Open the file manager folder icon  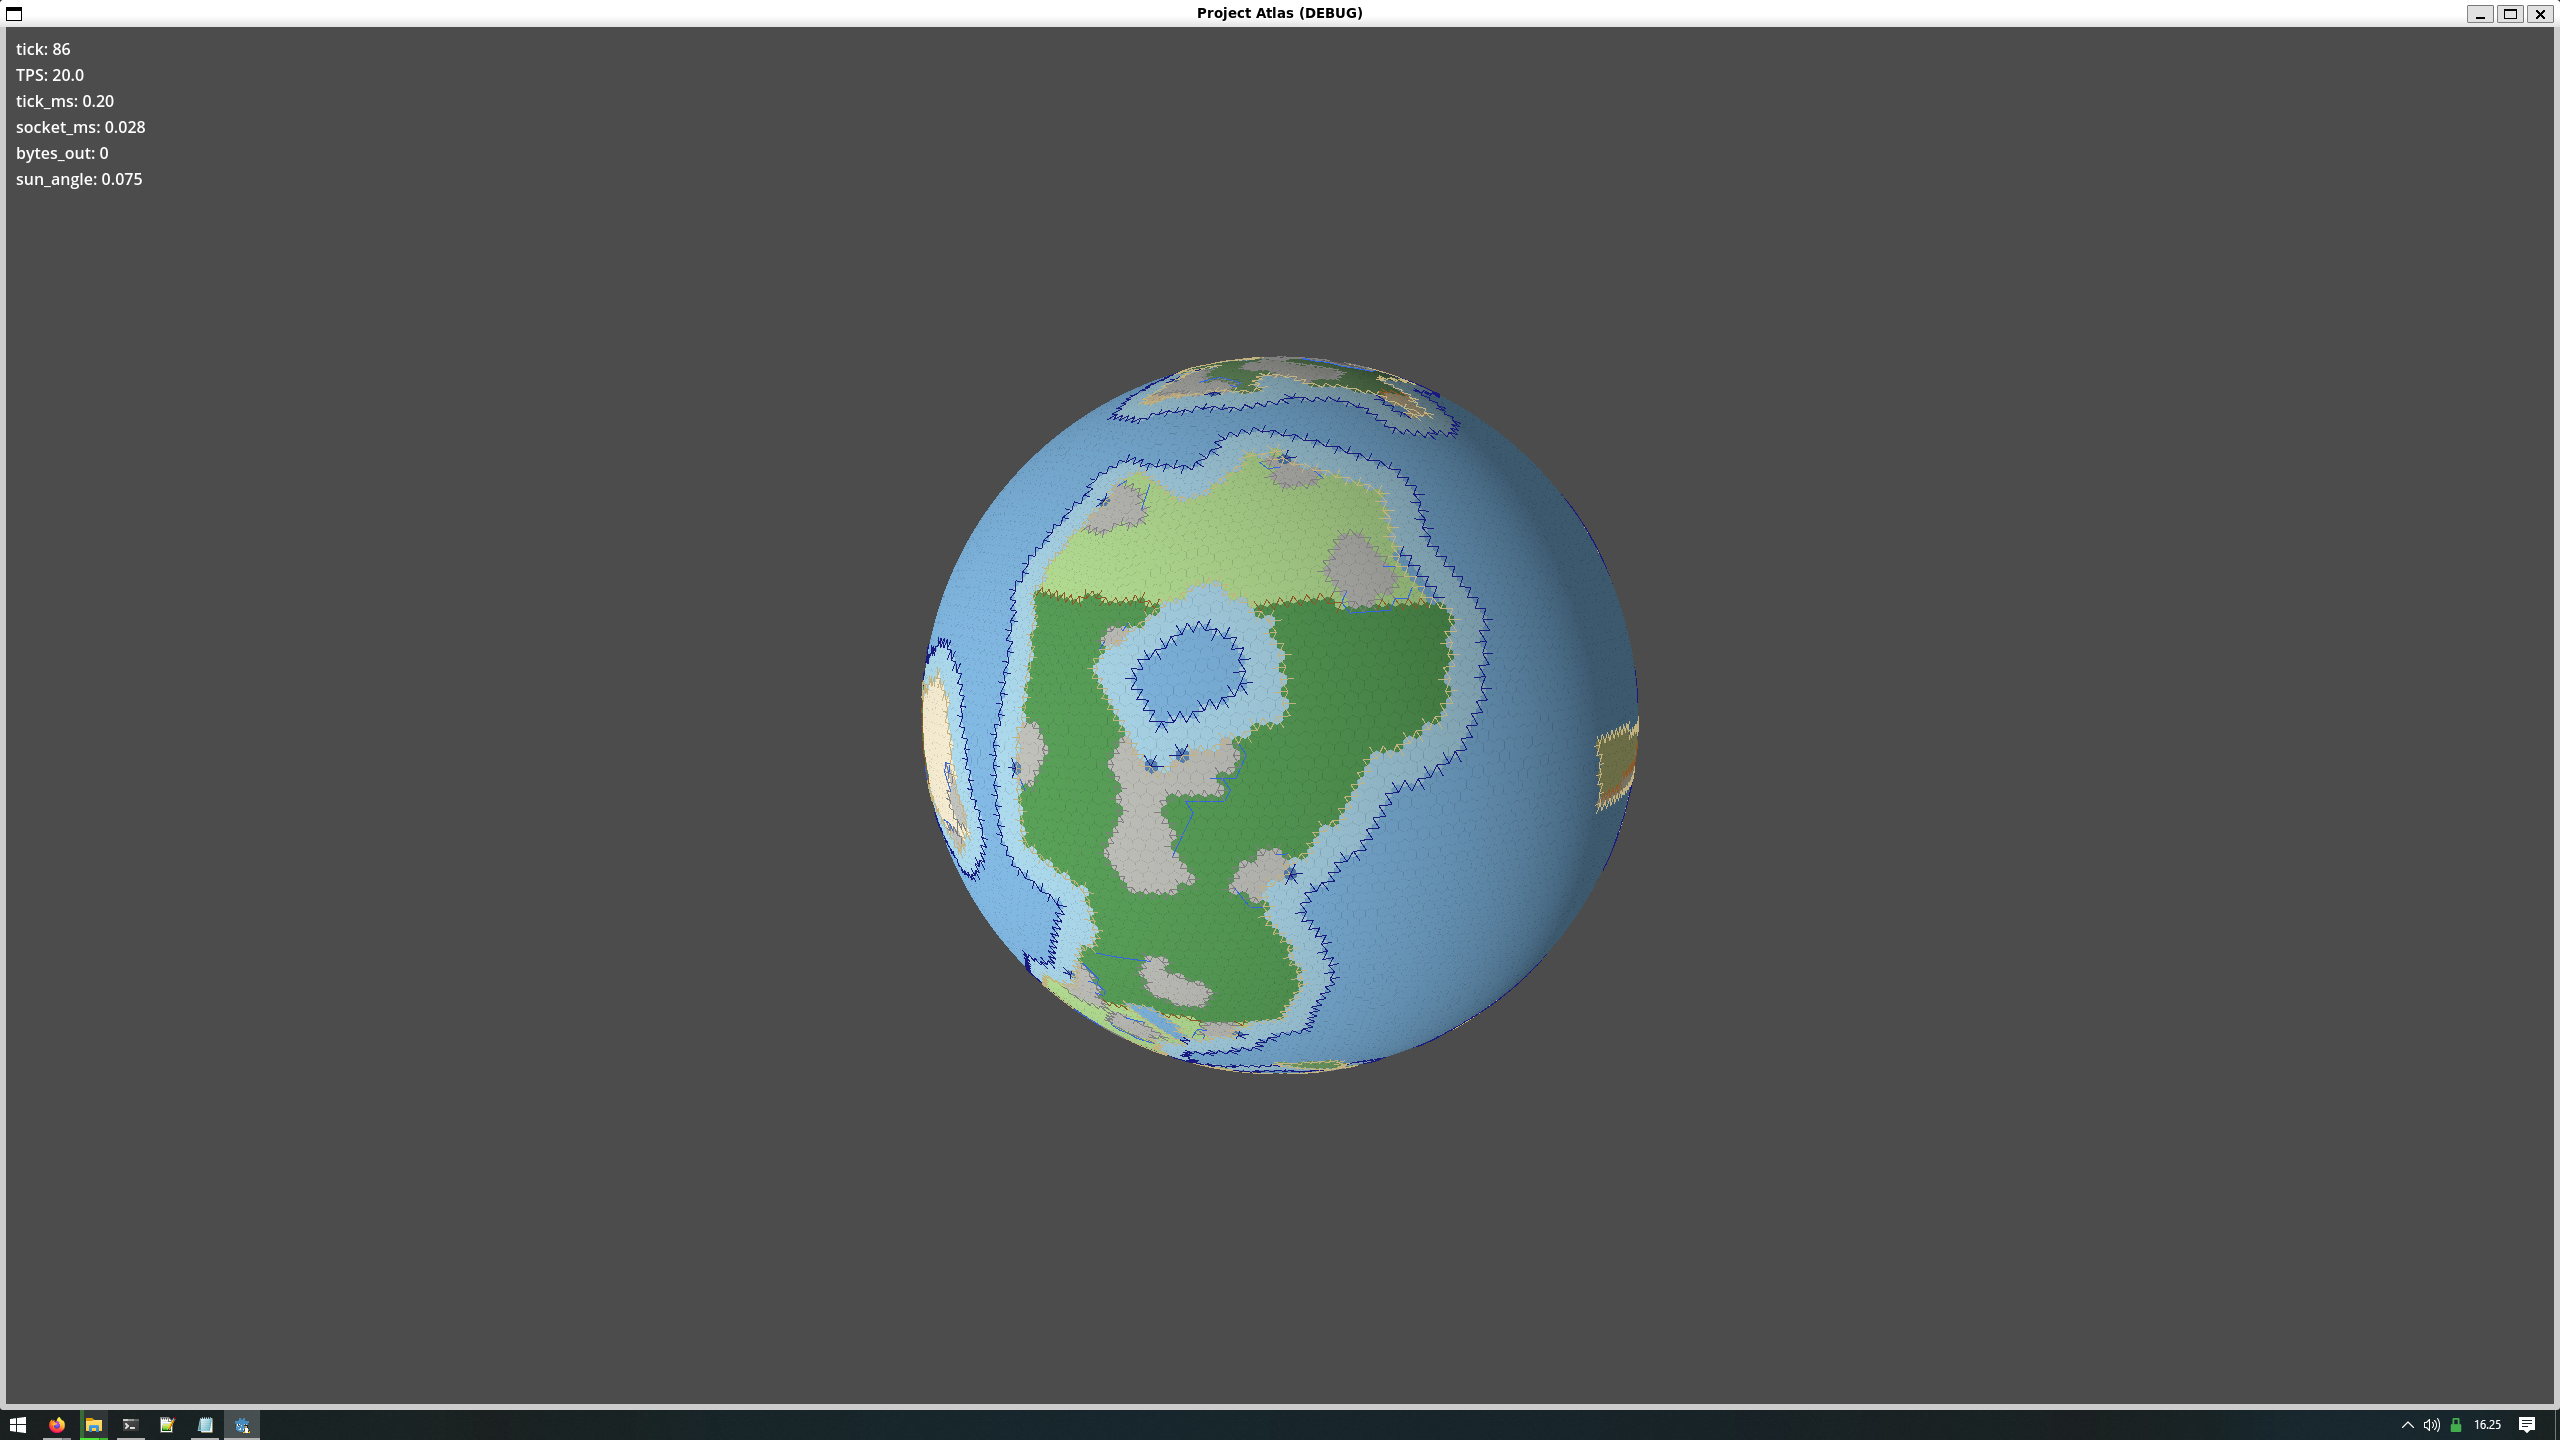click(x=93, y=1425)
